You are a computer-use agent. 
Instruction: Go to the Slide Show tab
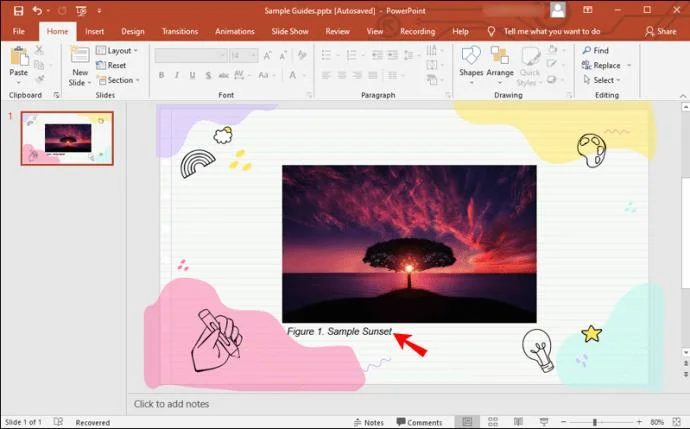pos(290,31)
